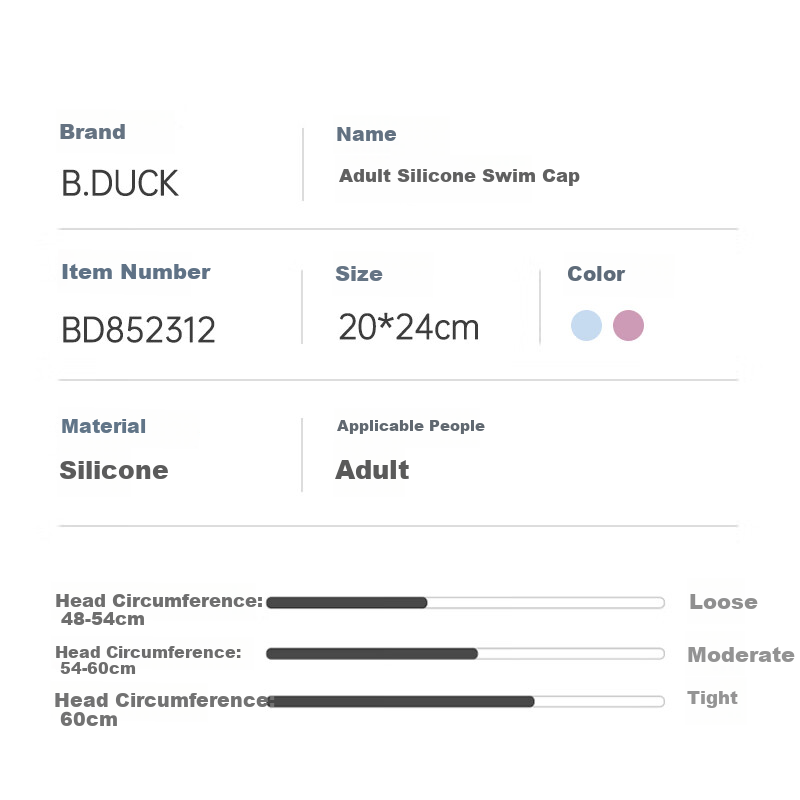Click the Moderate fit label

[740, 655]
